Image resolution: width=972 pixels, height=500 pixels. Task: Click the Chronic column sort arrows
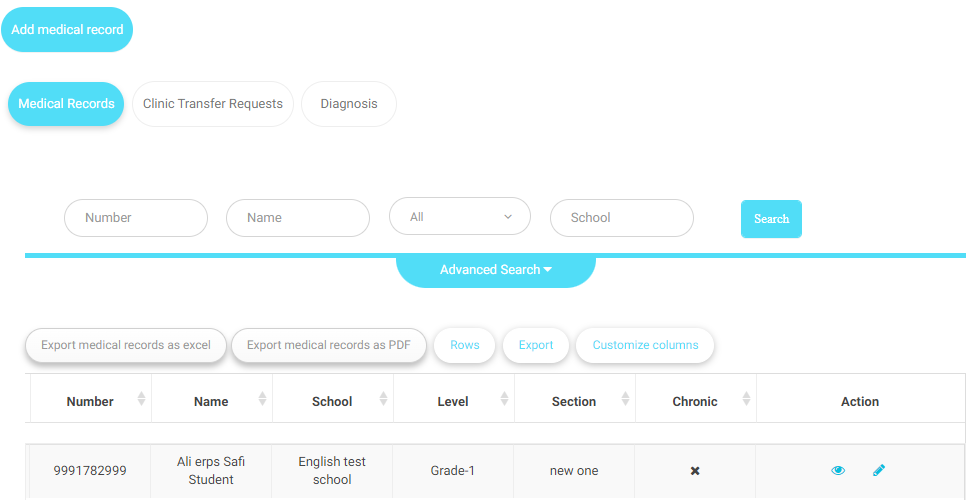[746, 399]
